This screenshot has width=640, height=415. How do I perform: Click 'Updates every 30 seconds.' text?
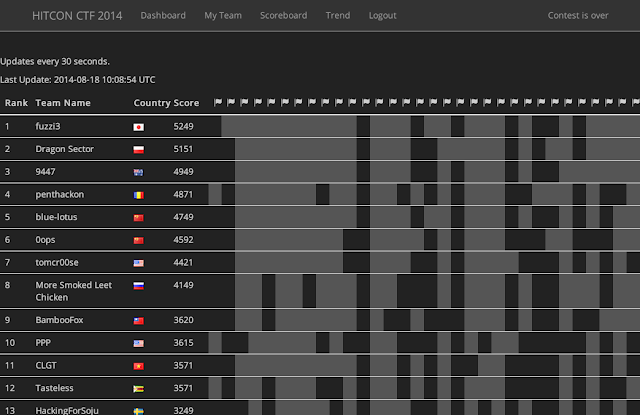[55, 62]
